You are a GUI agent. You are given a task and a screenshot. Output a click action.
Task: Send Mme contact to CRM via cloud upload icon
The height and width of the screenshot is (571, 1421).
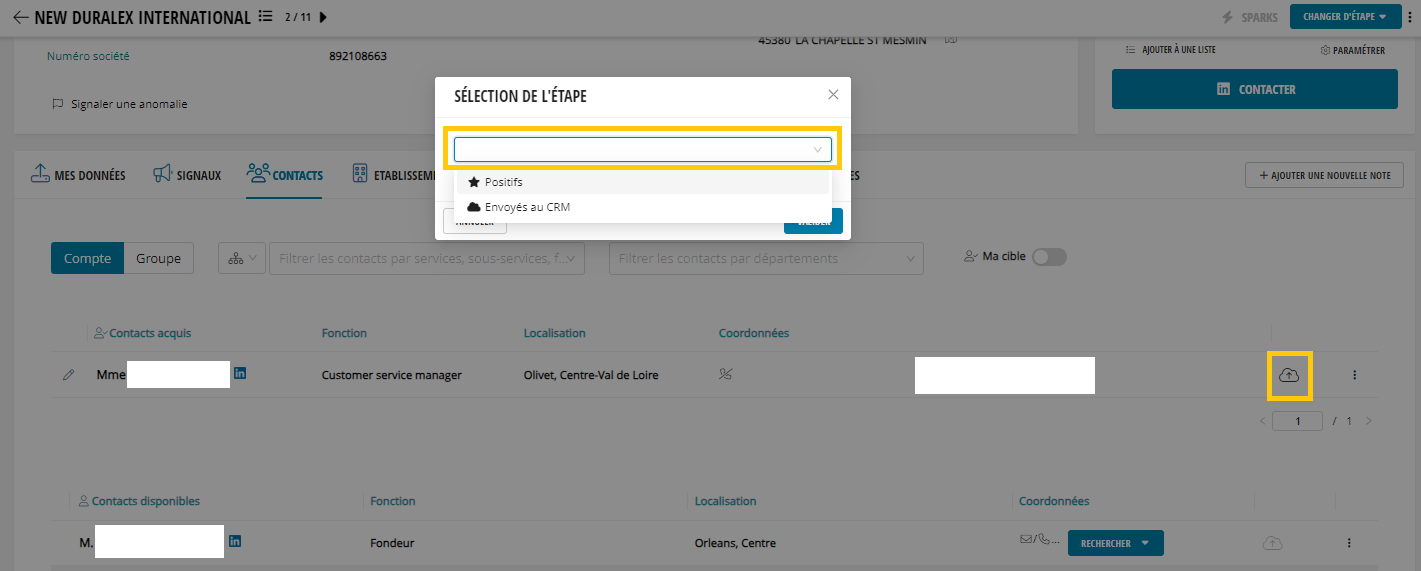click(x=1289, y=375)
